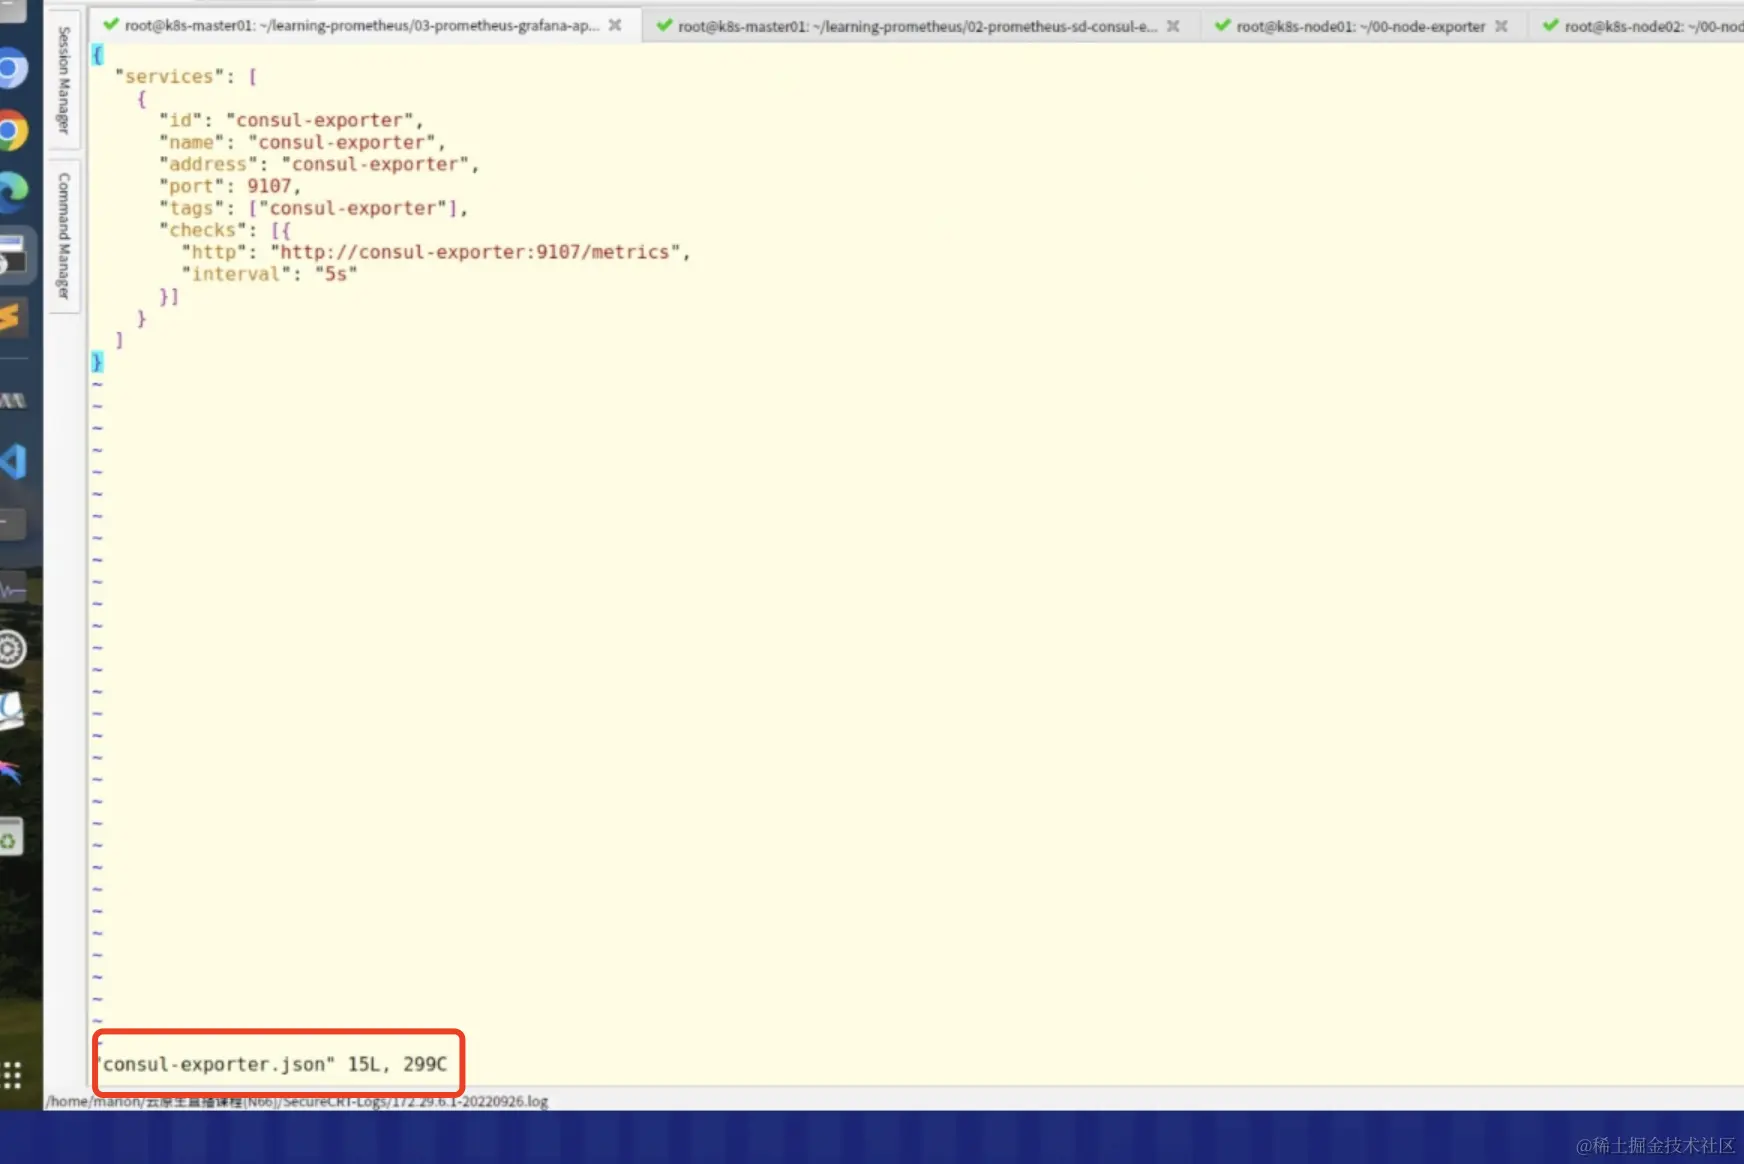Image resolution: width=1744 pixels, height=1164 pixels.
Task: Click the final closing curly brace
Action: (x=97, y=362)
